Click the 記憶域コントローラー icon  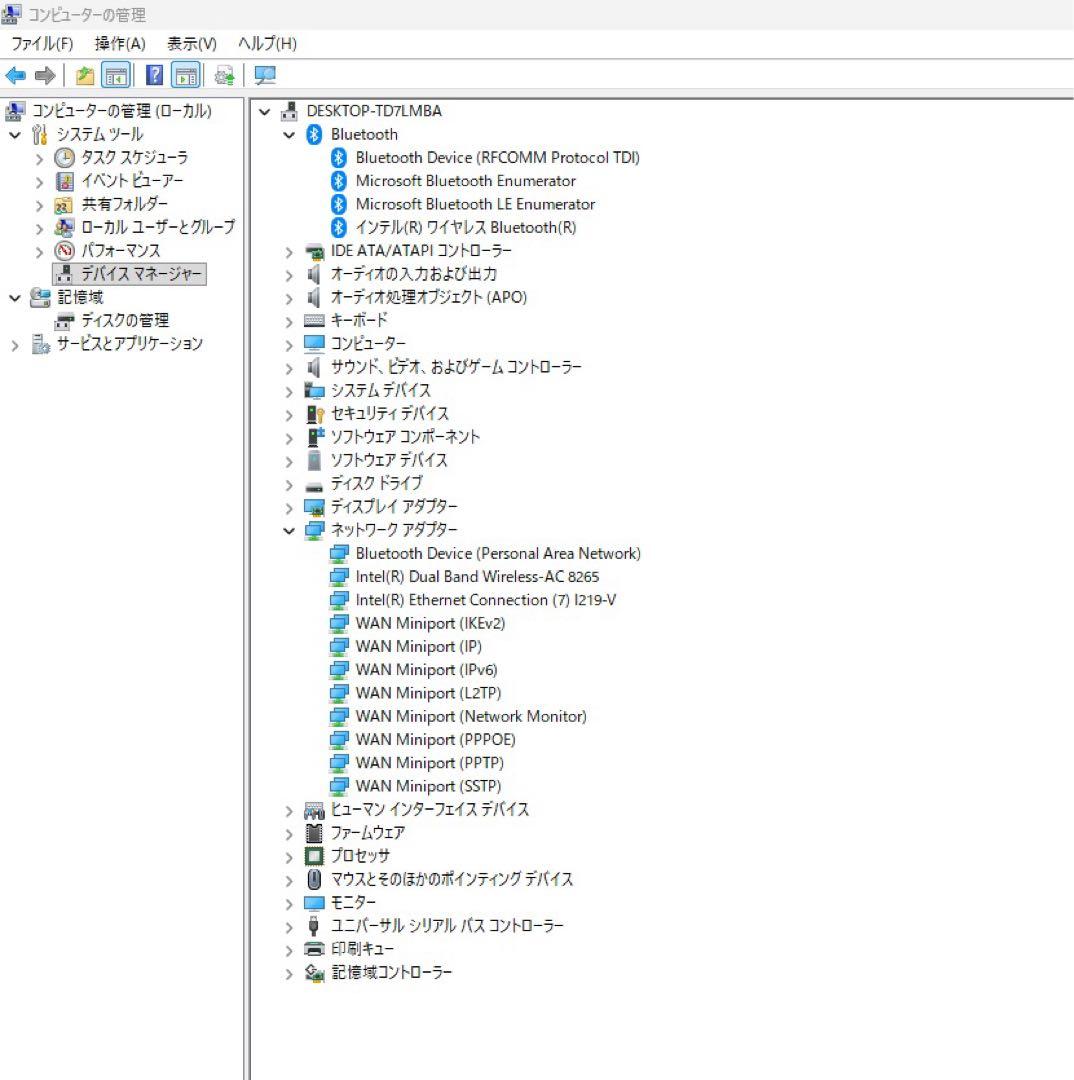(x=314, y=973)
